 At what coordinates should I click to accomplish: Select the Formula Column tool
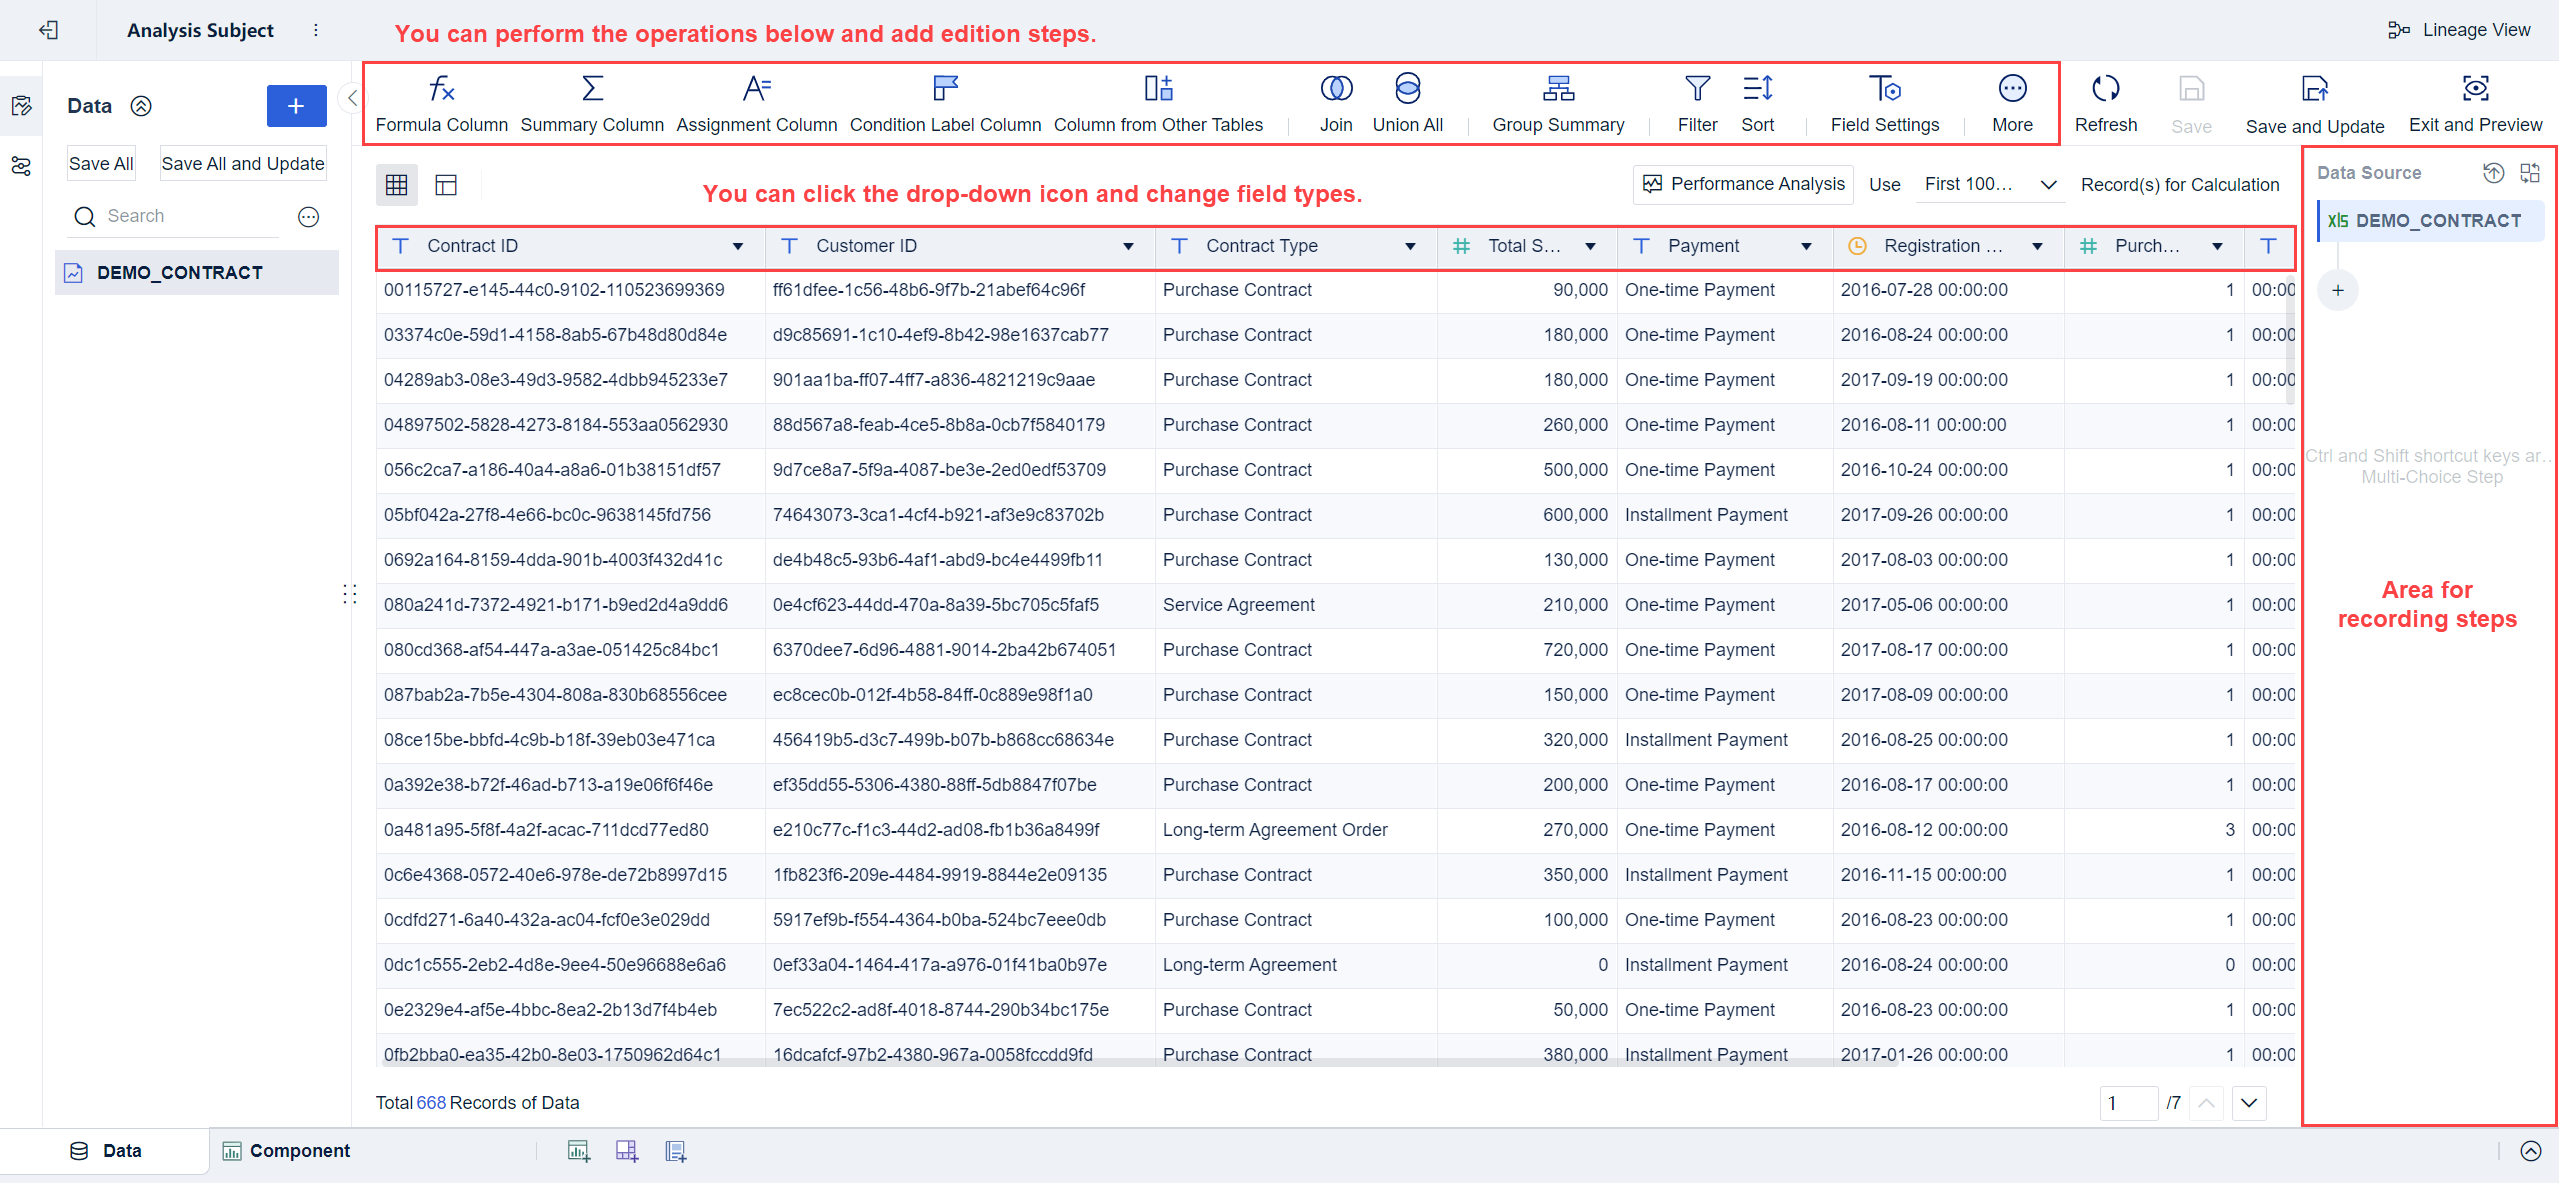click(441, 102)
